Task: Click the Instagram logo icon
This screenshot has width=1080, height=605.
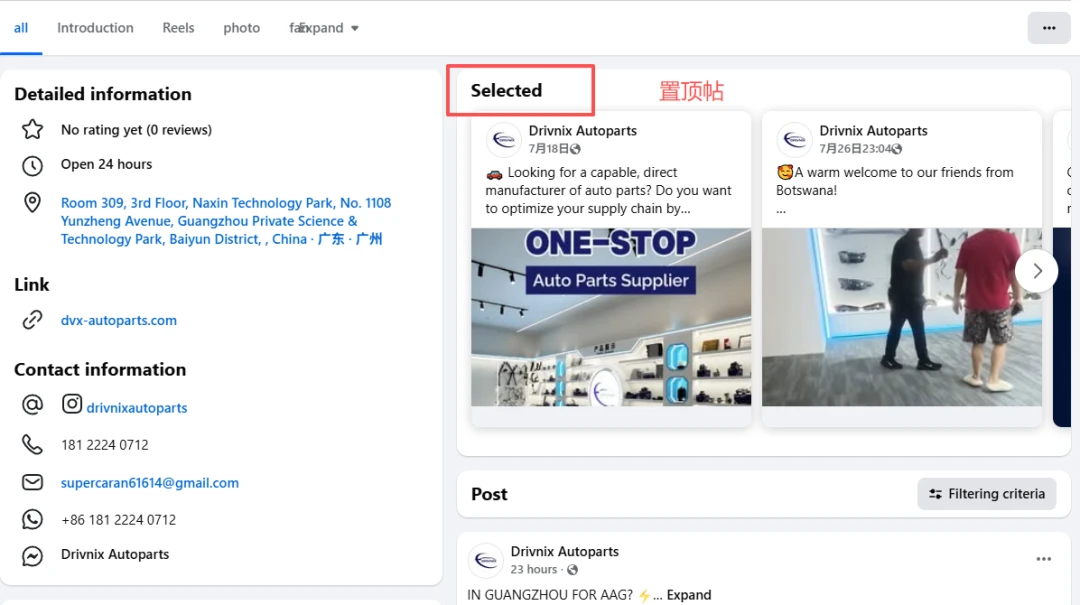Action: (x=72, y=404)
